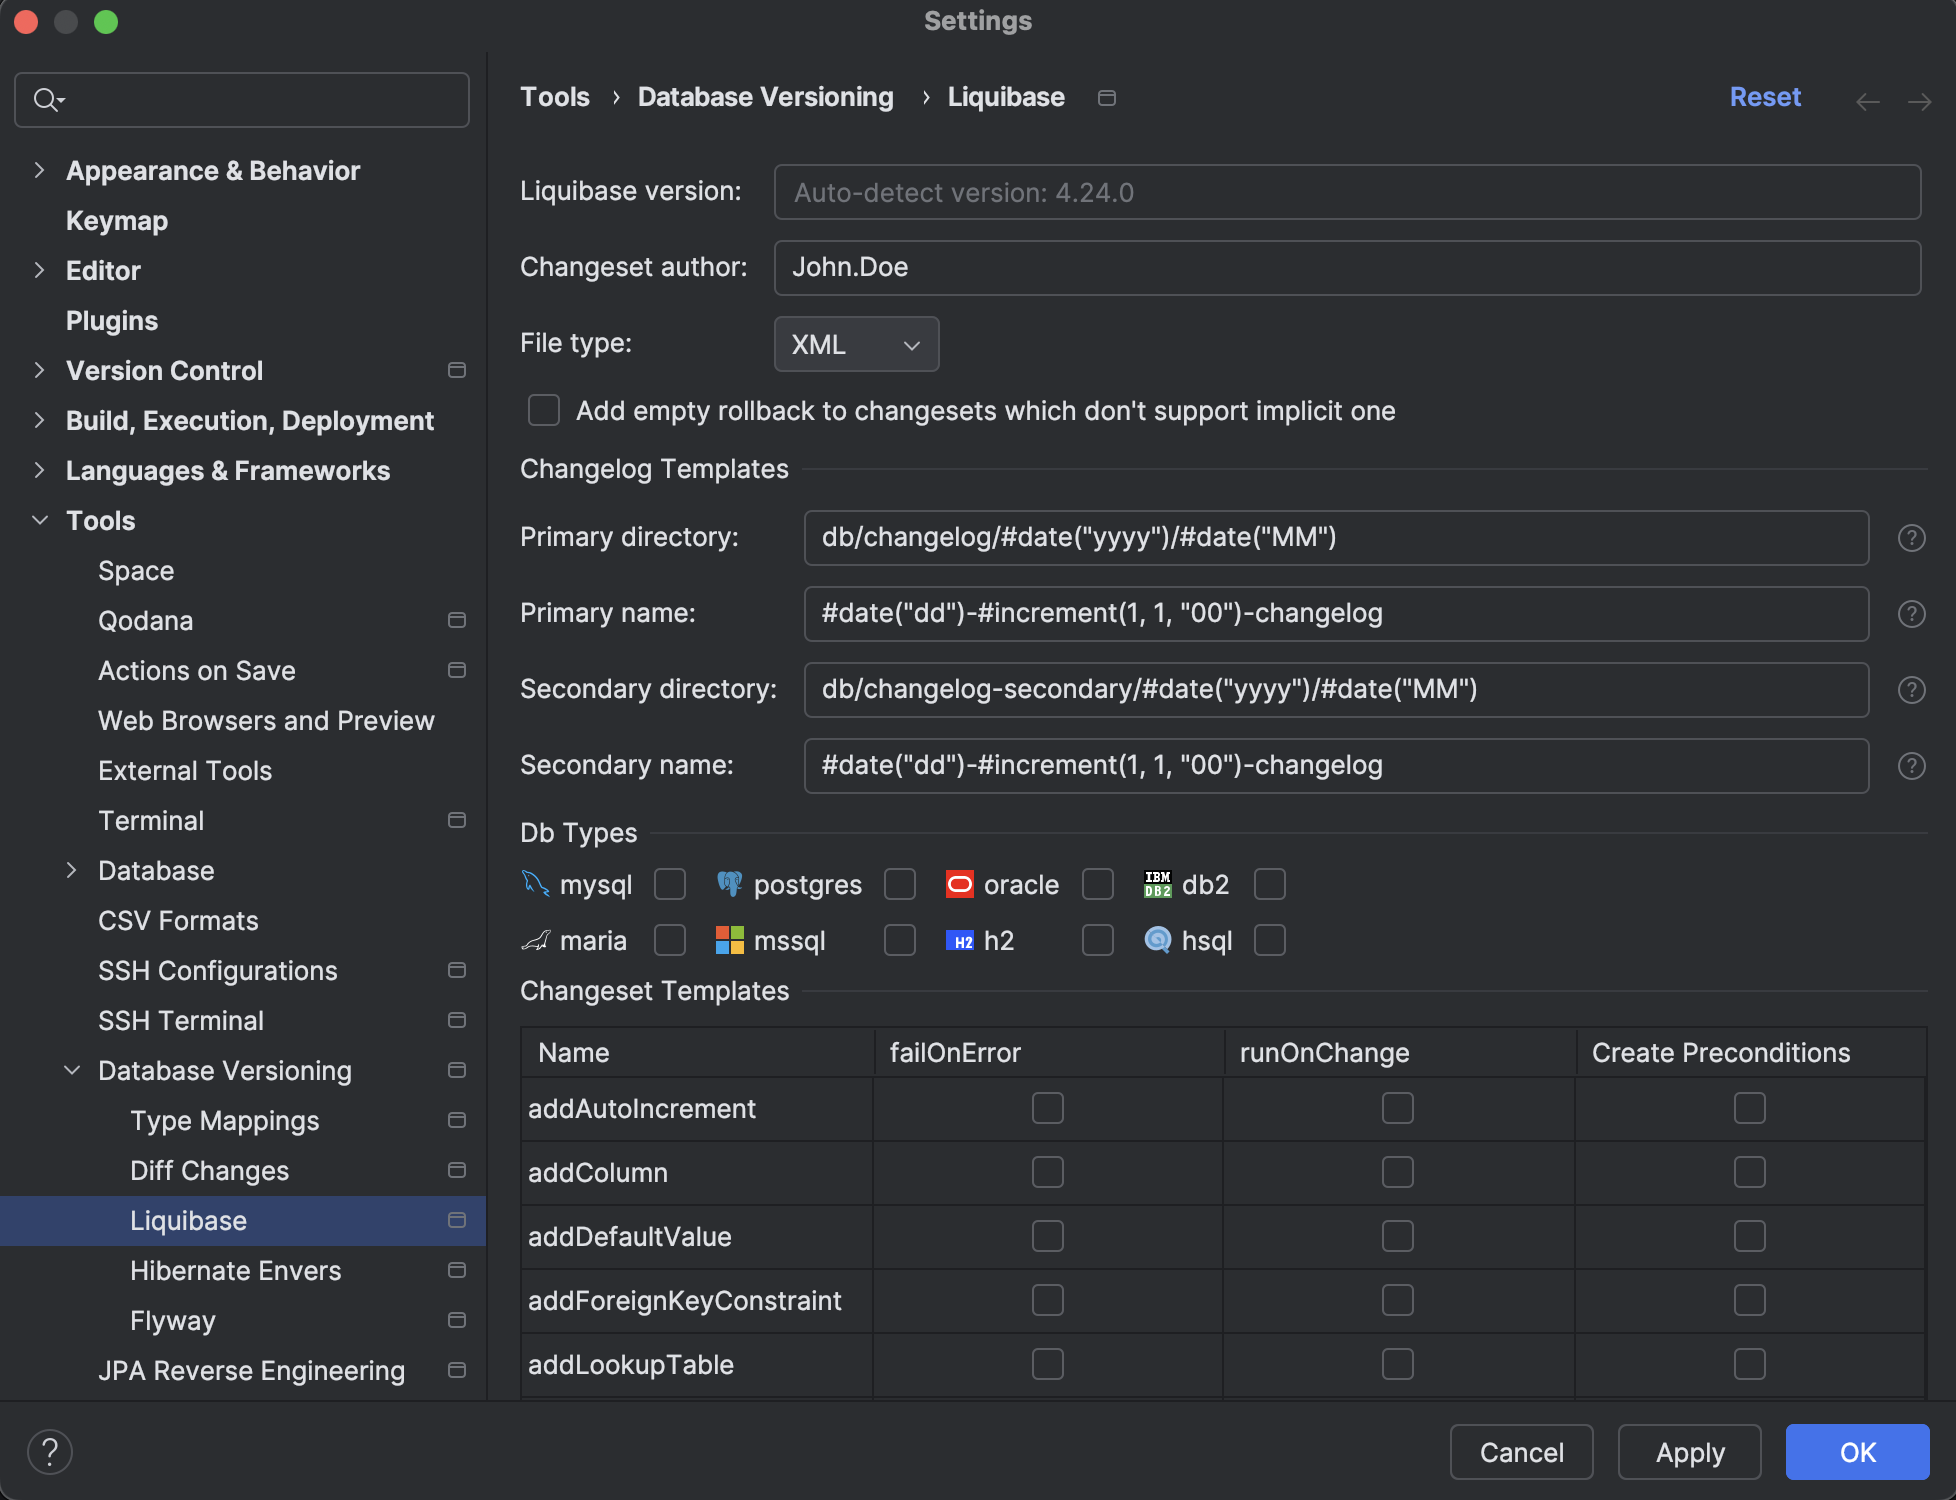Select the Flyway settings page
Image resolution: width=1956 pixels, height=1500 pixels.
click(x=172, y=1320)
